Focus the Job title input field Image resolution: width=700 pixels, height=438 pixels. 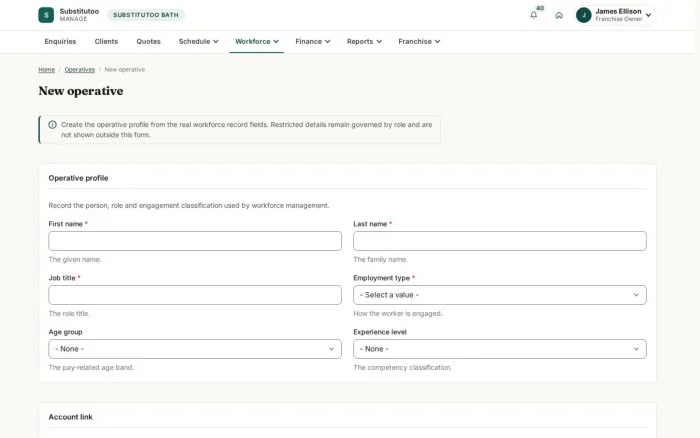point(195,295)
